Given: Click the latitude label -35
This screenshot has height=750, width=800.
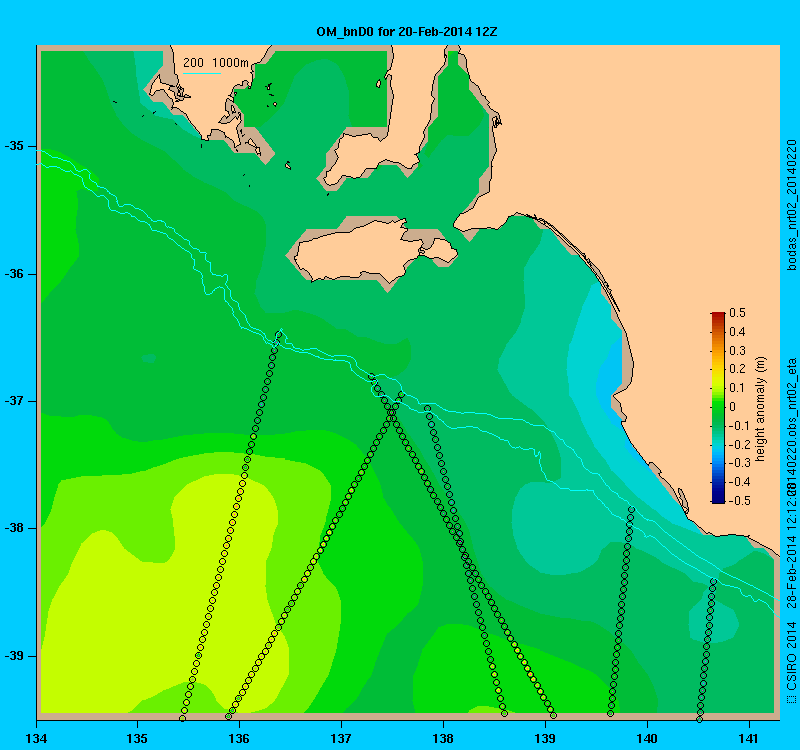Looking at the screenshot, I should 14,146.
